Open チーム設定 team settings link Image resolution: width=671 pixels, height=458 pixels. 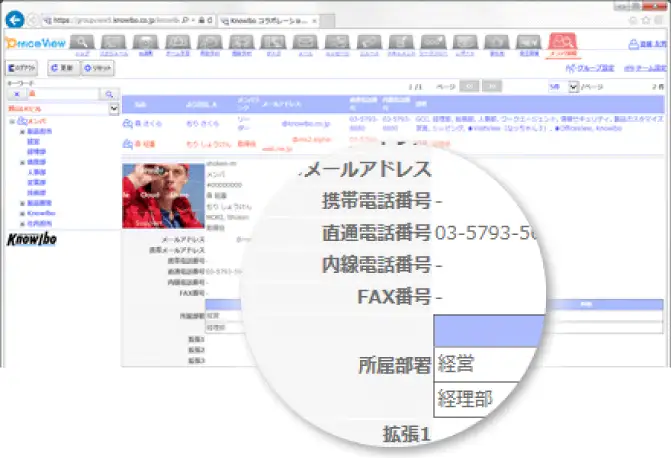pos(644,68)
